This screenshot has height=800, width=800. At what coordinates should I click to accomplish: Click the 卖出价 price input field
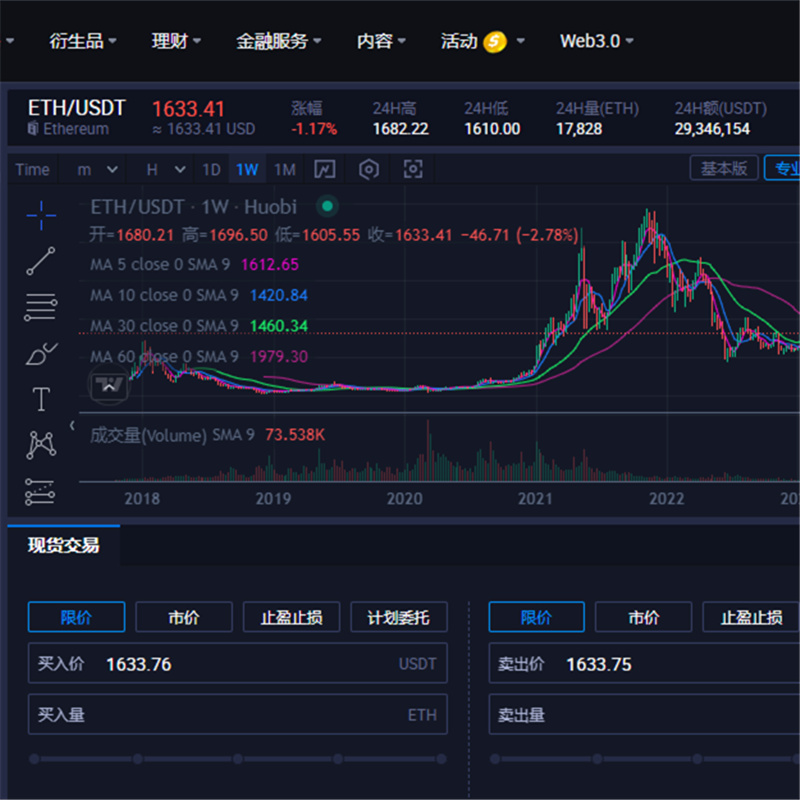[644, 663]
